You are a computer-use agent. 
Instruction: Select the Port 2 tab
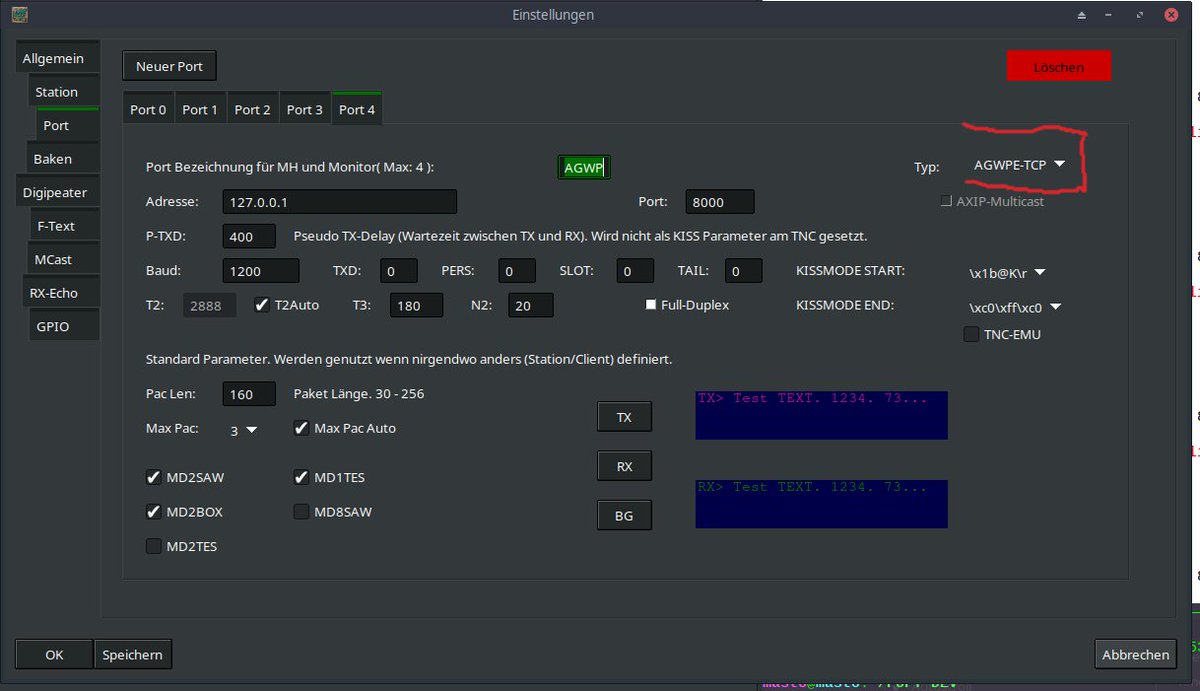[252, 108]
